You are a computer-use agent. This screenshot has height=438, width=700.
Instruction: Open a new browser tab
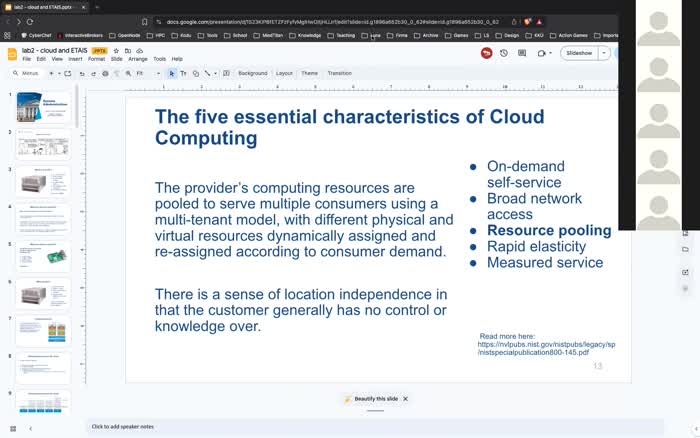(x=97, y=7)
